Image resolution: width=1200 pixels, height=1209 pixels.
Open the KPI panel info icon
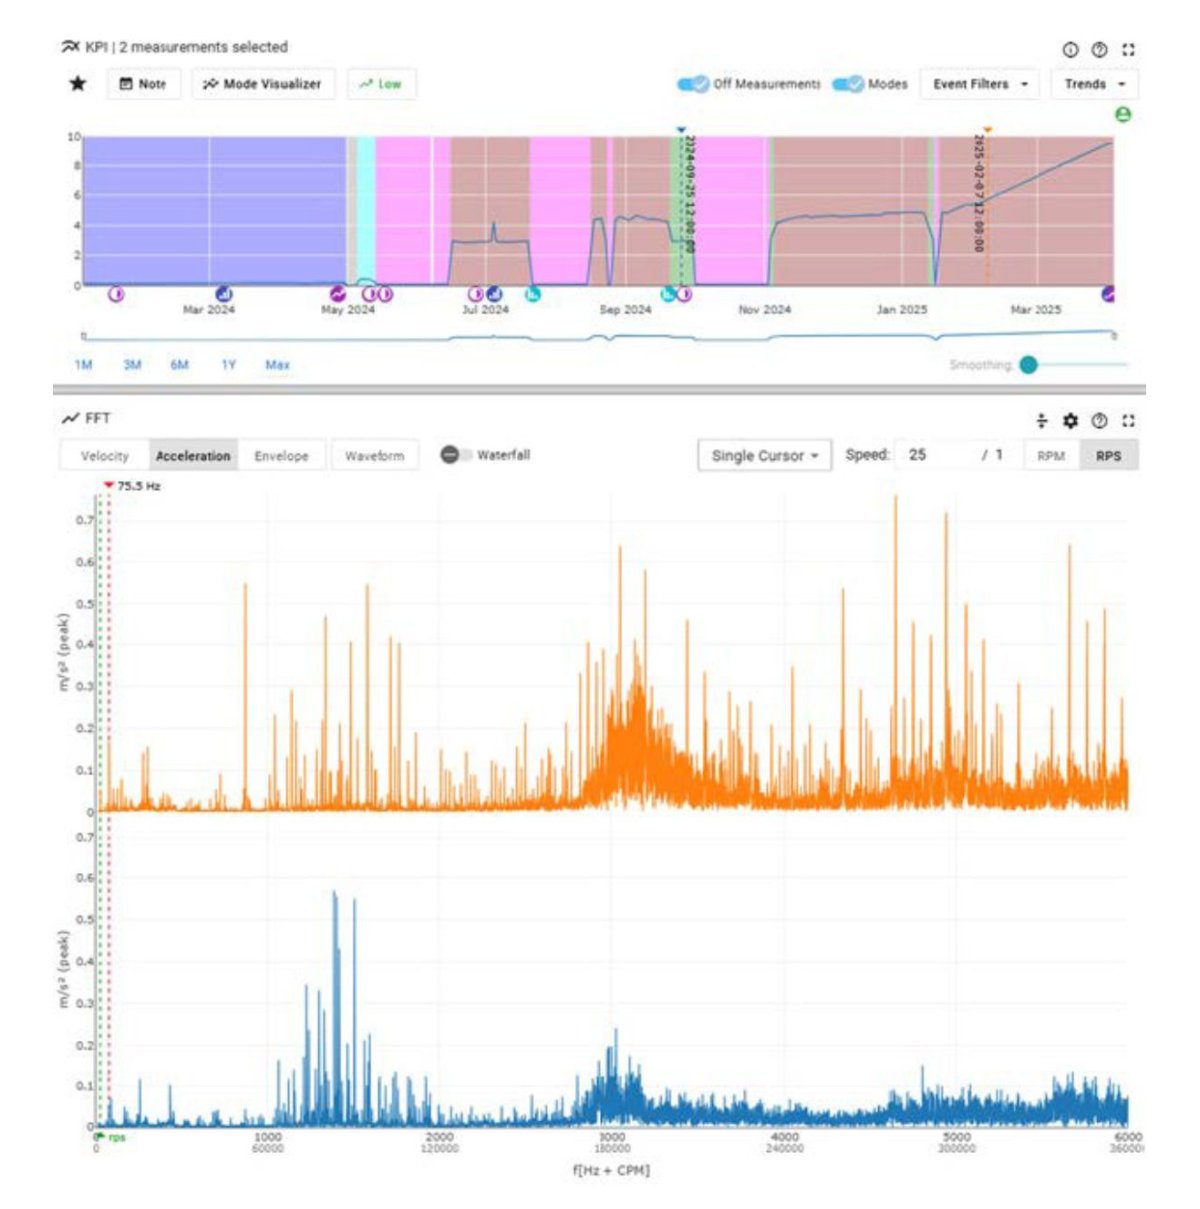1070,49
